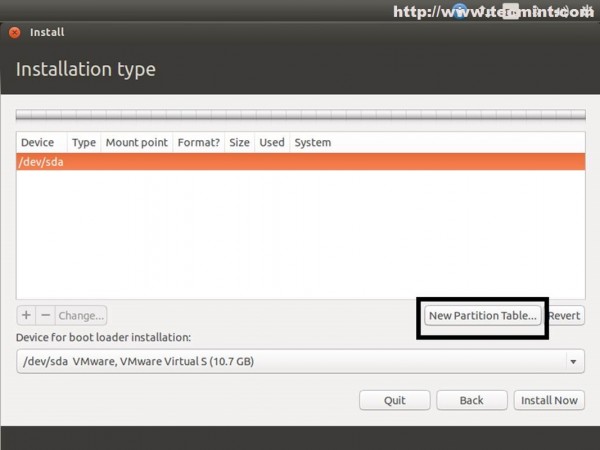
Task: Open the blue accessibility icon in top panel
Action: tap(460, 11)
